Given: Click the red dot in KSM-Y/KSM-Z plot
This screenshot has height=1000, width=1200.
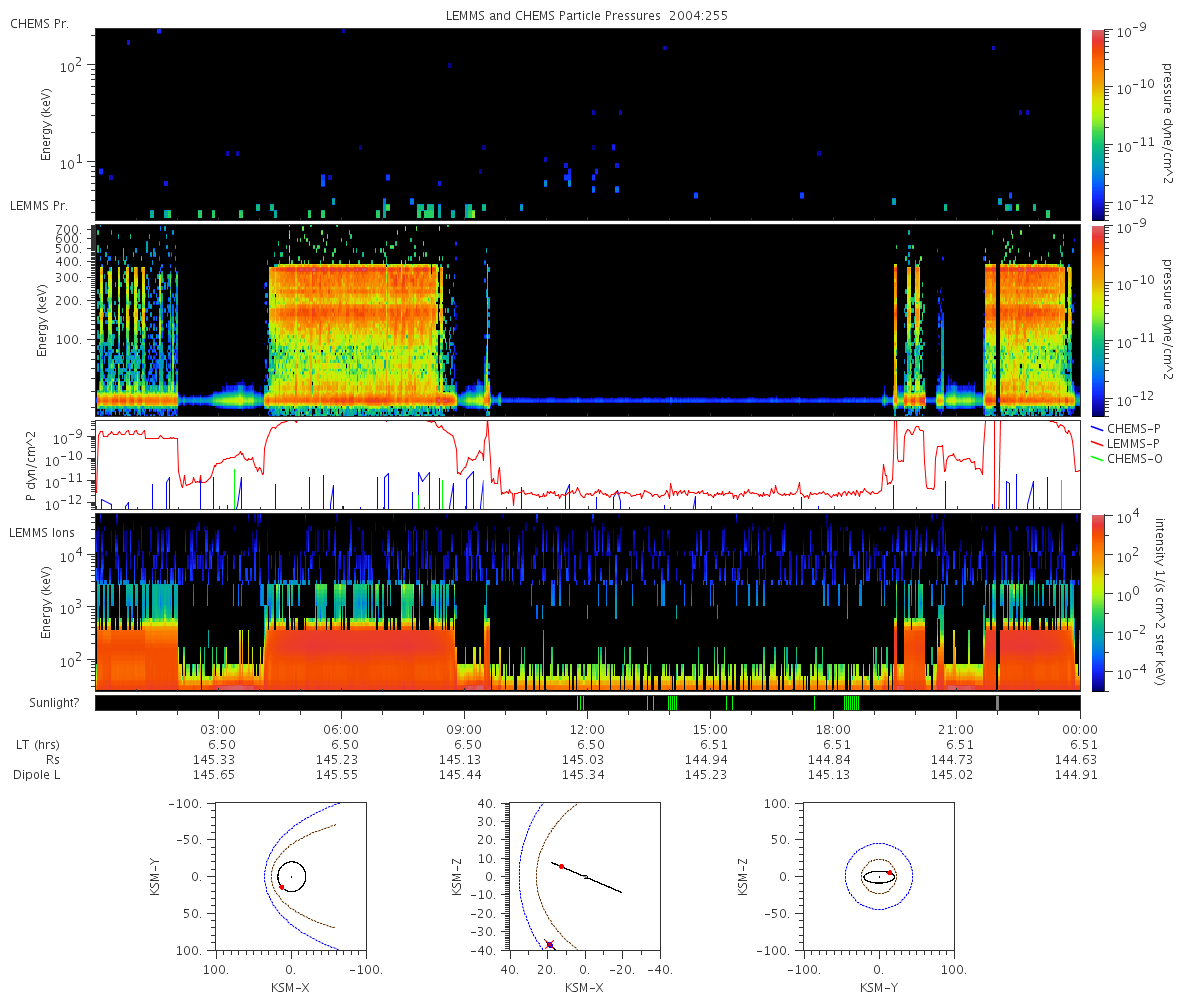Looking at the screenshot, I should click(x=889, y=873).
